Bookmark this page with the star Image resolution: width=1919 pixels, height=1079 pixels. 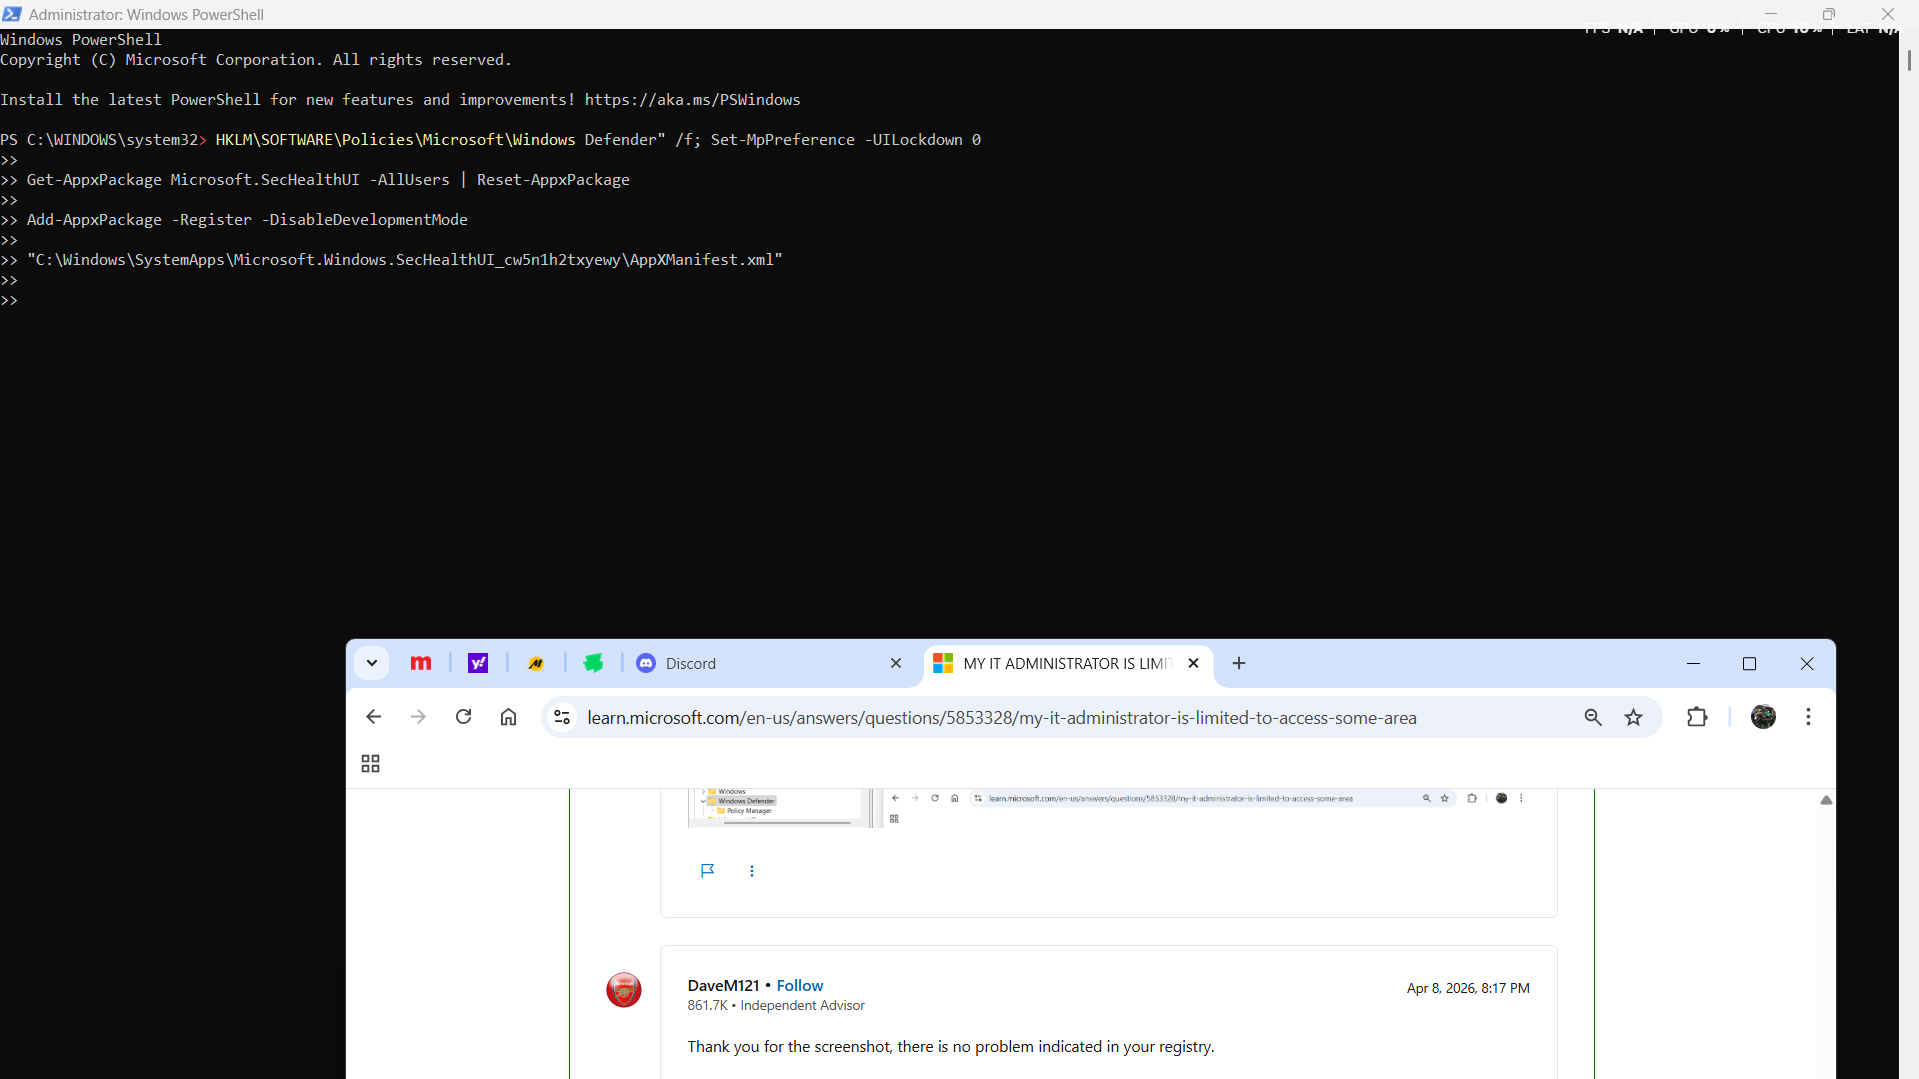coord(1634,717)
